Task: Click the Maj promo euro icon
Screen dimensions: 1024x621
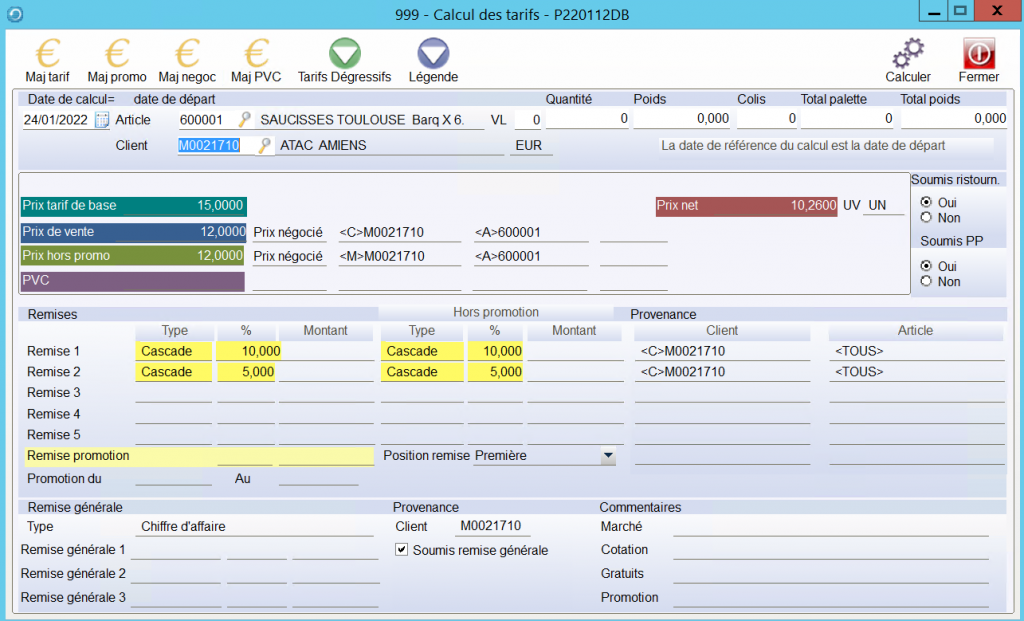Action: (117, 54)
